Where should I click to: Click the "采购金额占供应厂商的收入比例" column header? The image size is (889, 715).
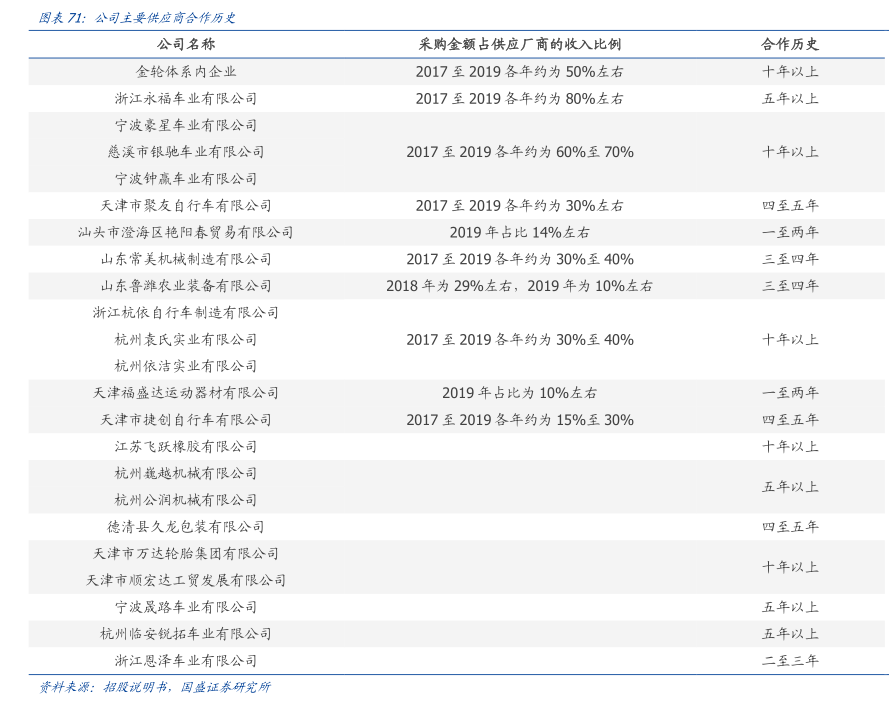click(x=519, y=45)
